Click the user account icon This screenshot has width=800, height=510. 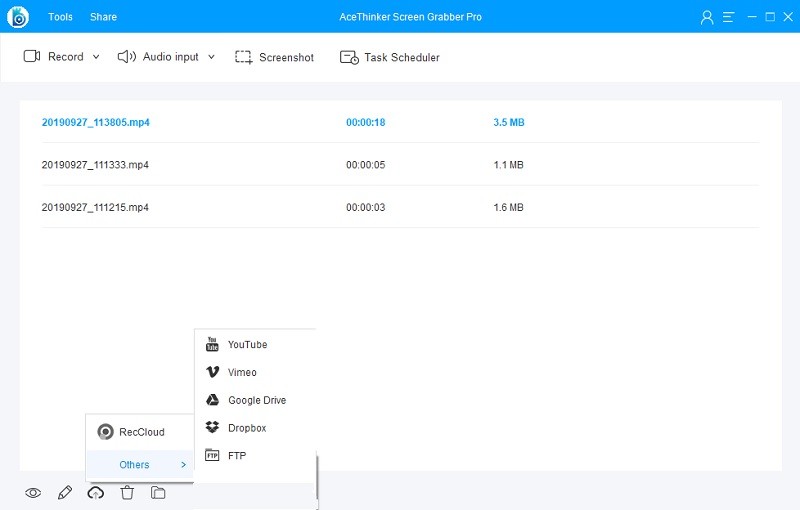coord(708,17)
